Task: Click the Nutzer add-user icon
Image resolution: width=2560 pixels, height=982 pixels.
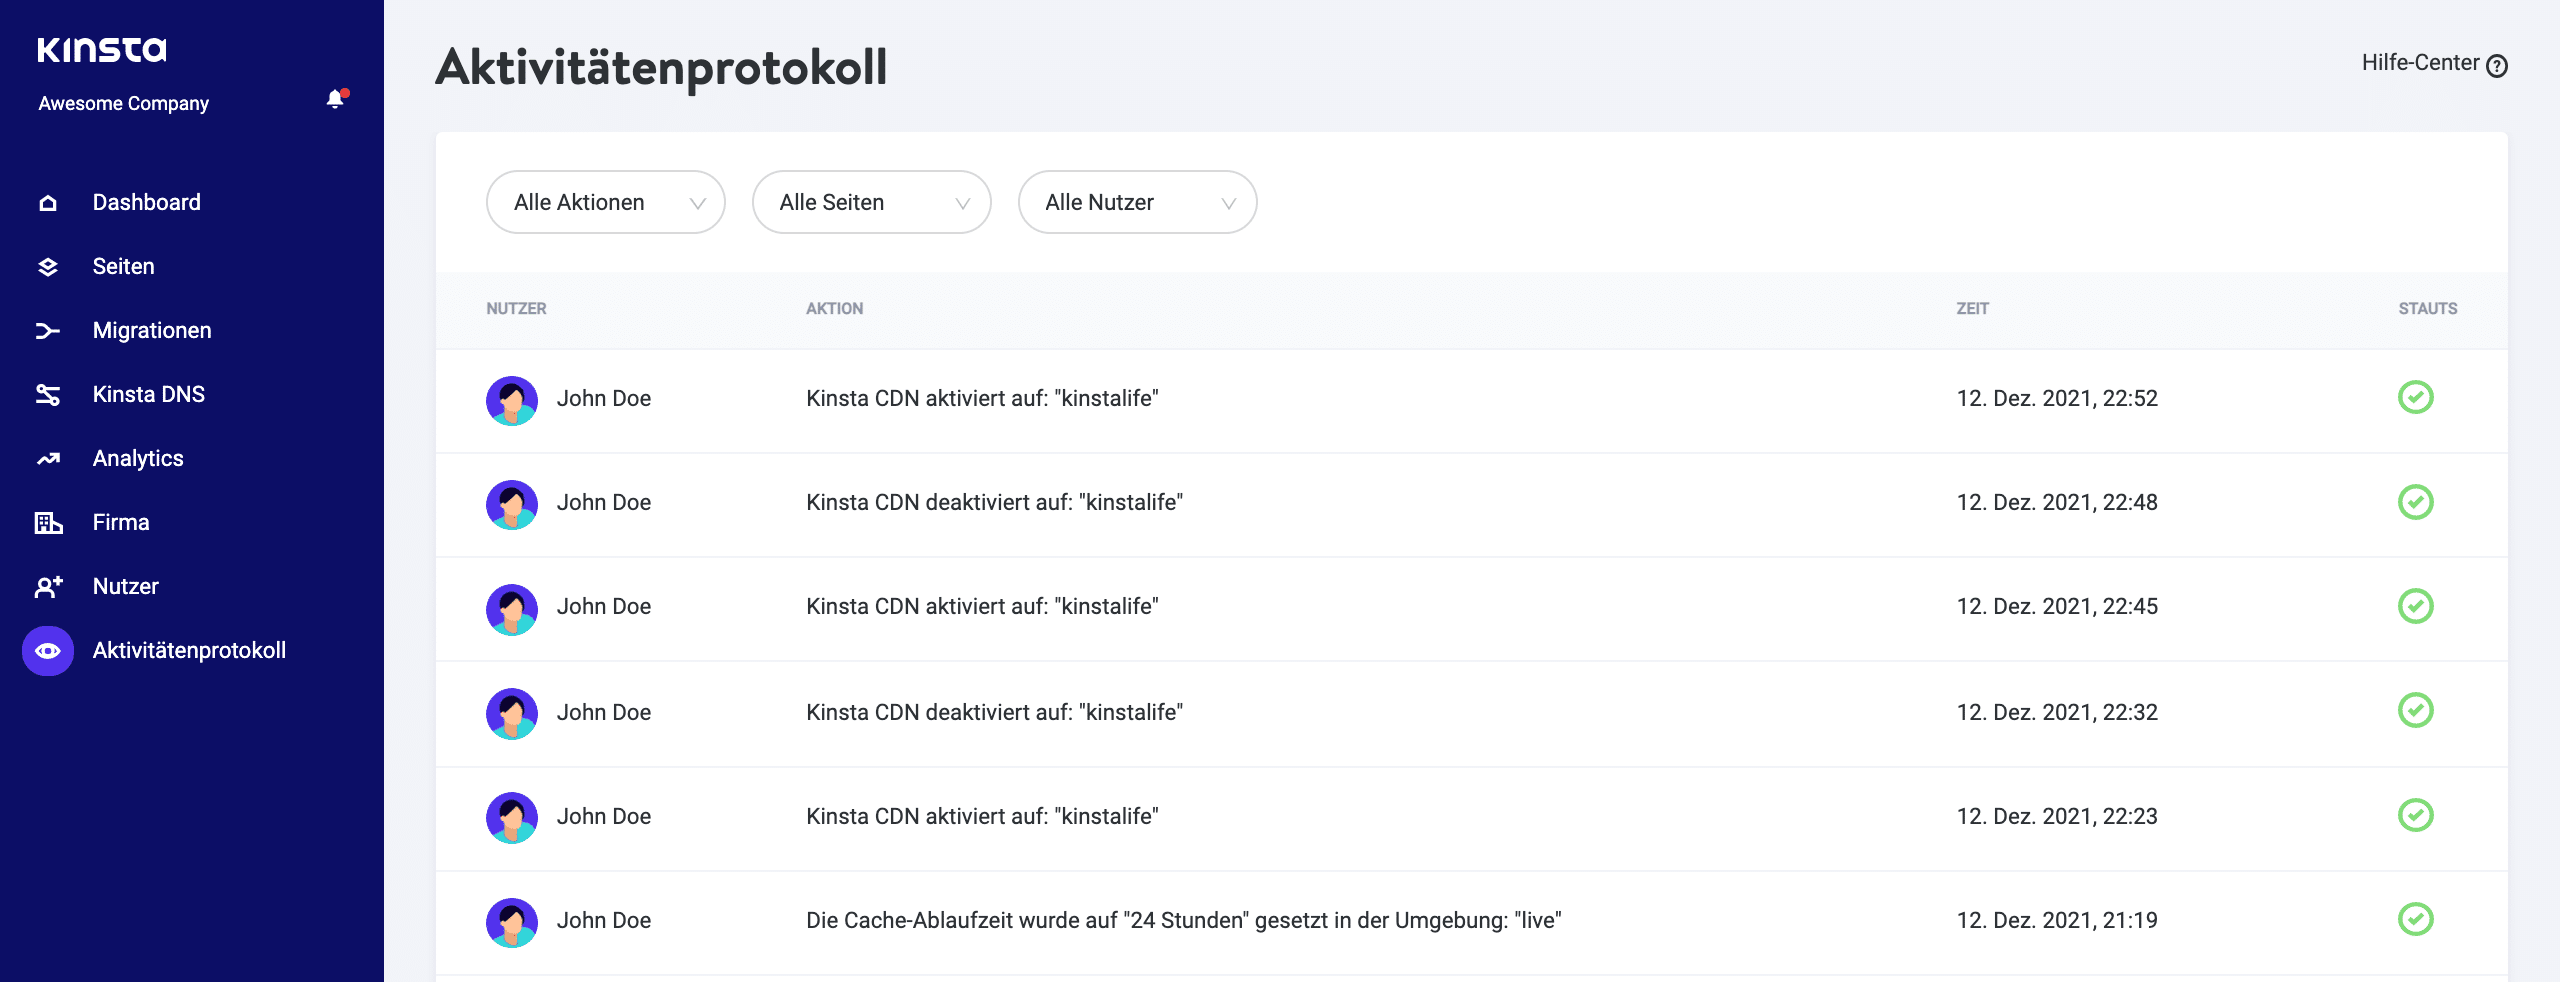Action: tap(48, 587)
